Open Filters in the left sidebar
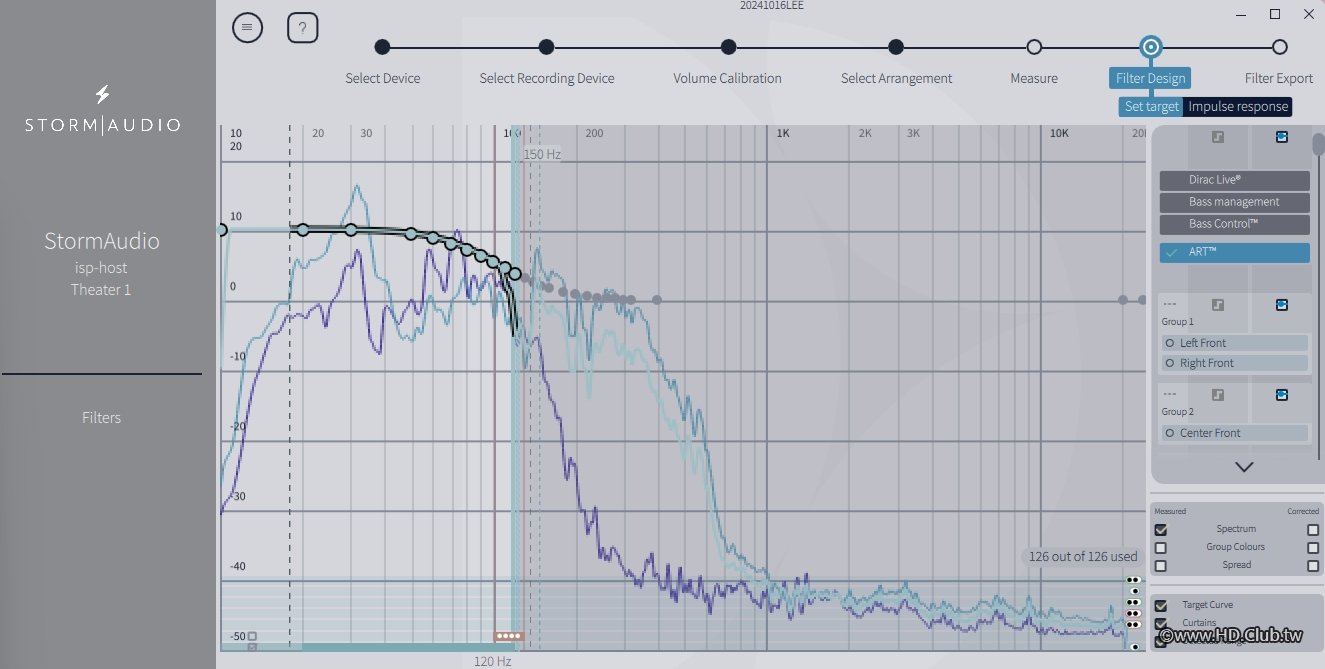Image resolution: width=1325 pixels, height=669 pixels. pyautogui.click(x=101, y=418)
